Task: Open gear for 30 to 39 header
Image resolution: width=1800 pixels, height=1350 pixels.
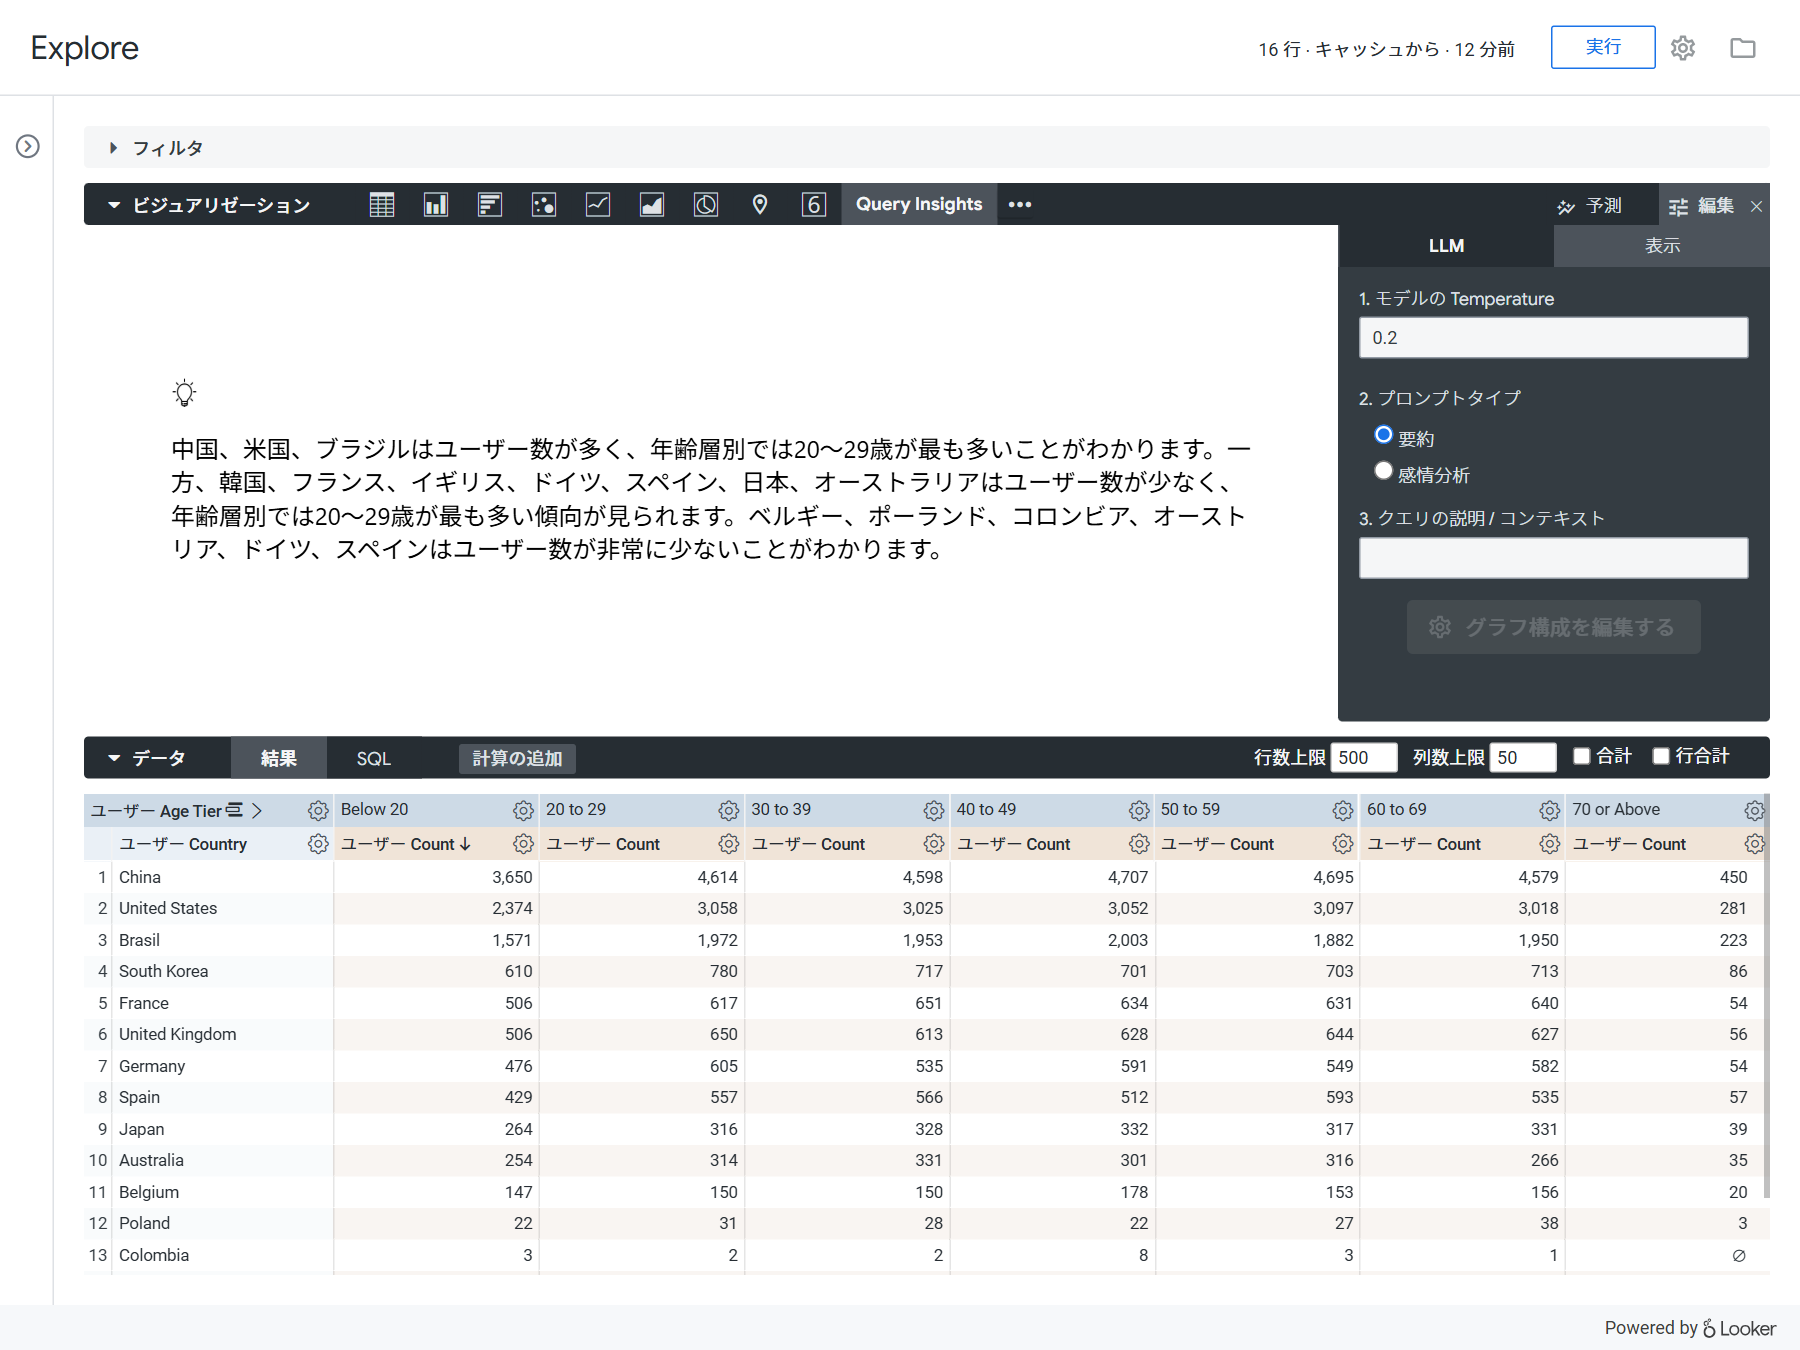Action: [934, 810]
